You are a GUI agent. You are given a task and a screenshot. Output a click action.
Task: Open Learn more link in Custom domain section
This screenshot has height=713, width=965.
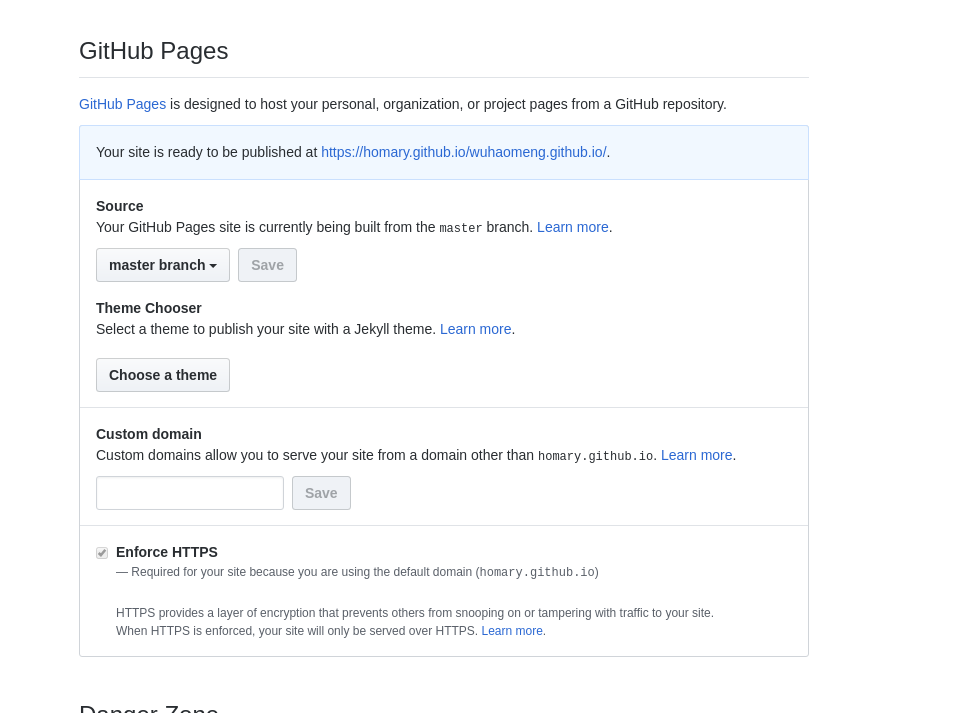click(x=697, y=455)
